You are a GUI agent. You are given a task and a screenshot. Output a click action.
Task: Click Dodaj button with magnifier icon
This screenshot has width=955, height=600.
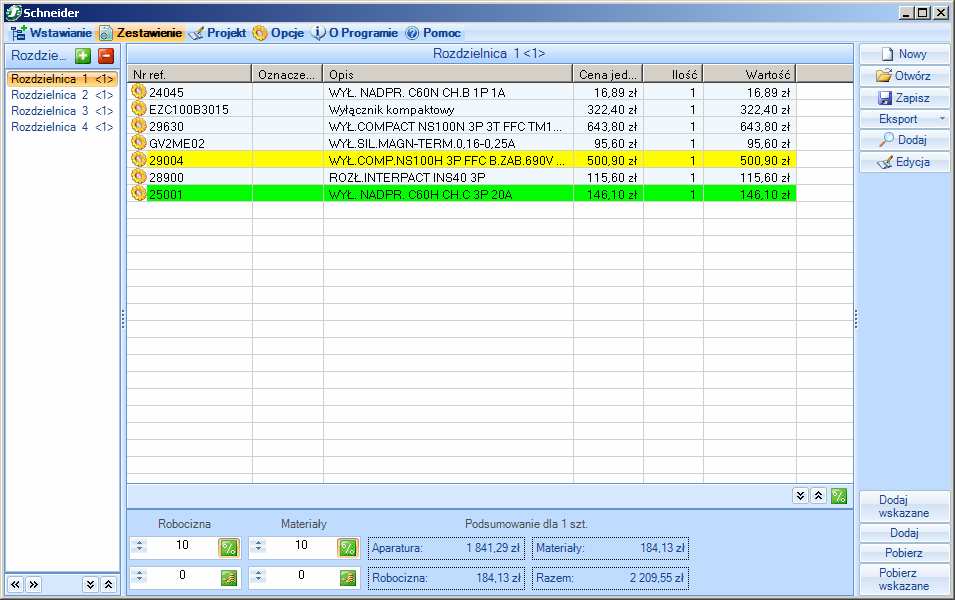pyautogui.click(x=904, y=140)
